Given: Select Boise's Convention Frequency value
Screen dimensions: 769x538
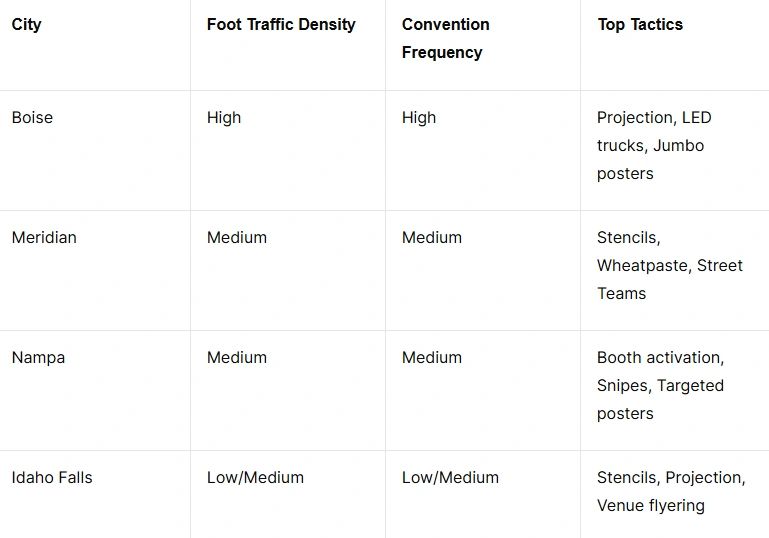Looking at the screenshot, I should (419, 118).
